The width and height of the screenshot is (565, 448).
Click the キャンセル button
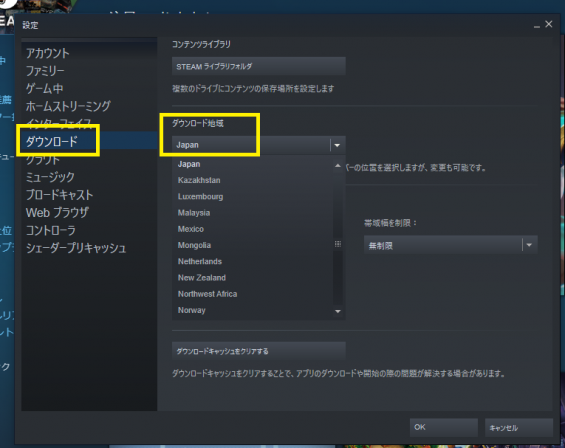519,427
